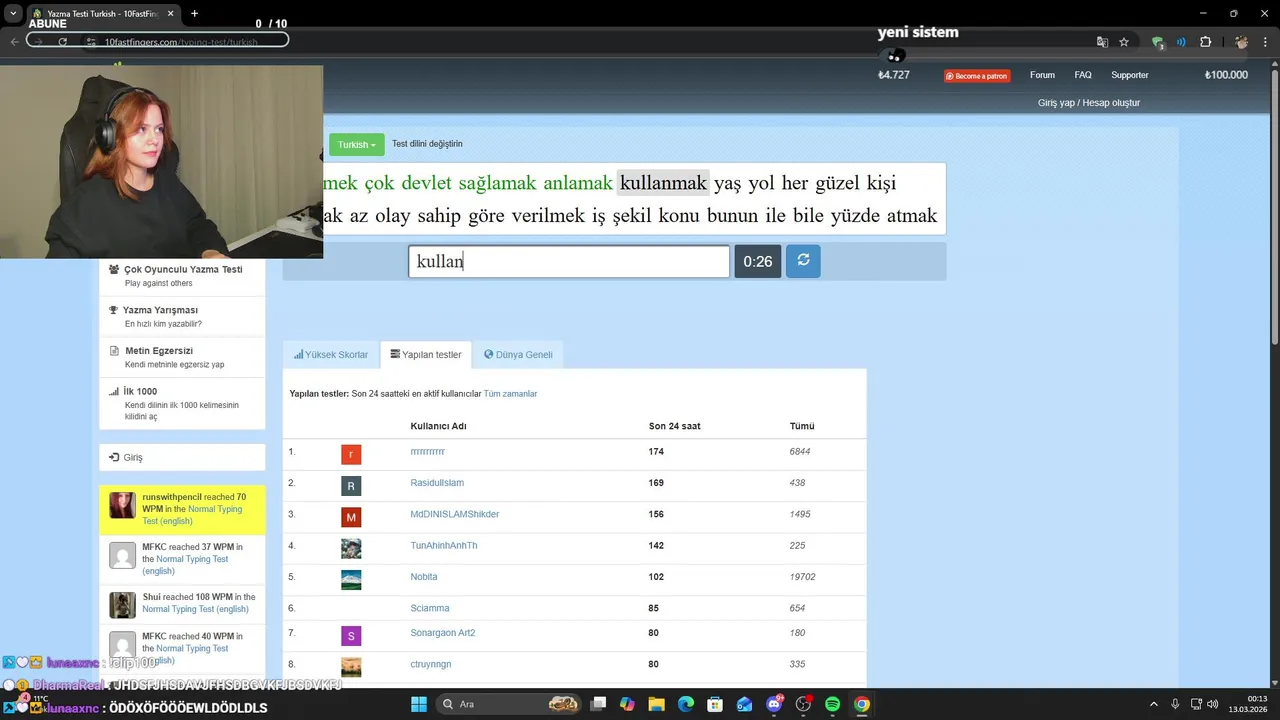Open user MdDINISLAMShikder profile link
The image size is (1280, 720).
click(455, 514)
